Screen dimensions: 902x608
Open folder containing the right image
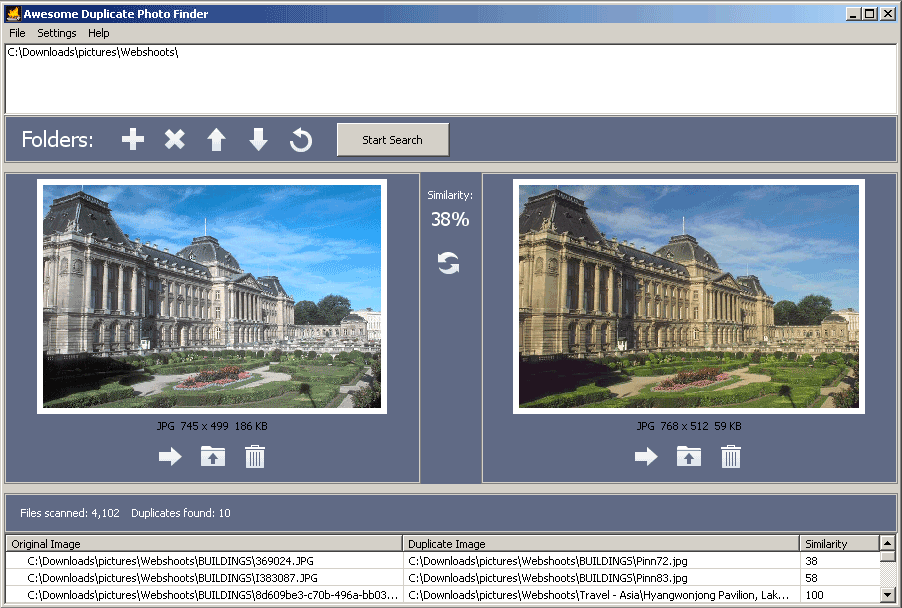(x=688, y=456)
